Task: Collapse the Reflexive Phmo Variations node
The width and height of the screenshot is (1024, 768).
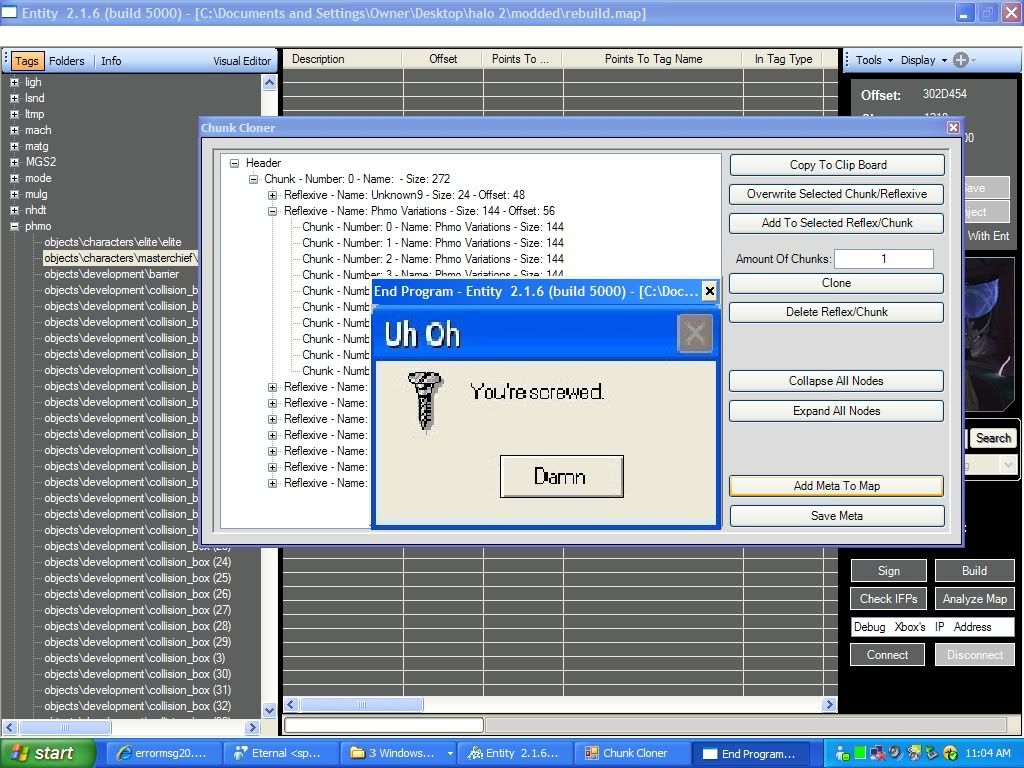Action: coord(272,211)
